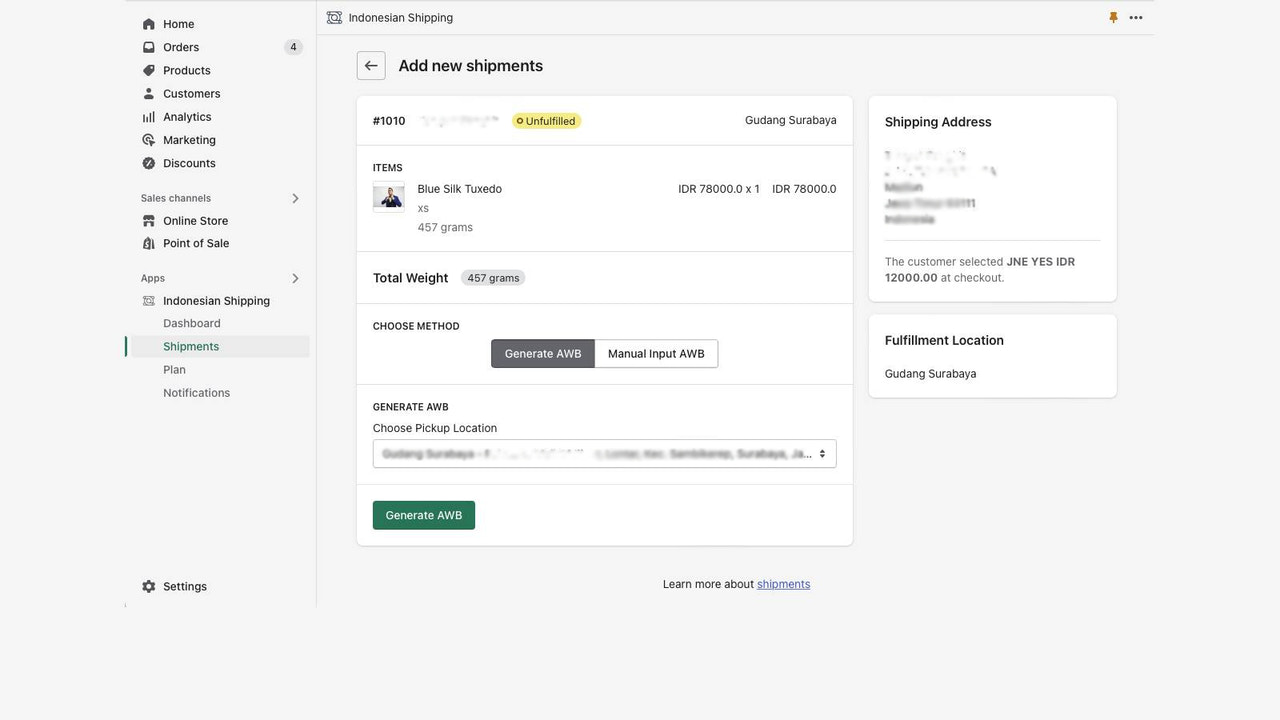Open Analytics from the sidebar

point(150,116)
